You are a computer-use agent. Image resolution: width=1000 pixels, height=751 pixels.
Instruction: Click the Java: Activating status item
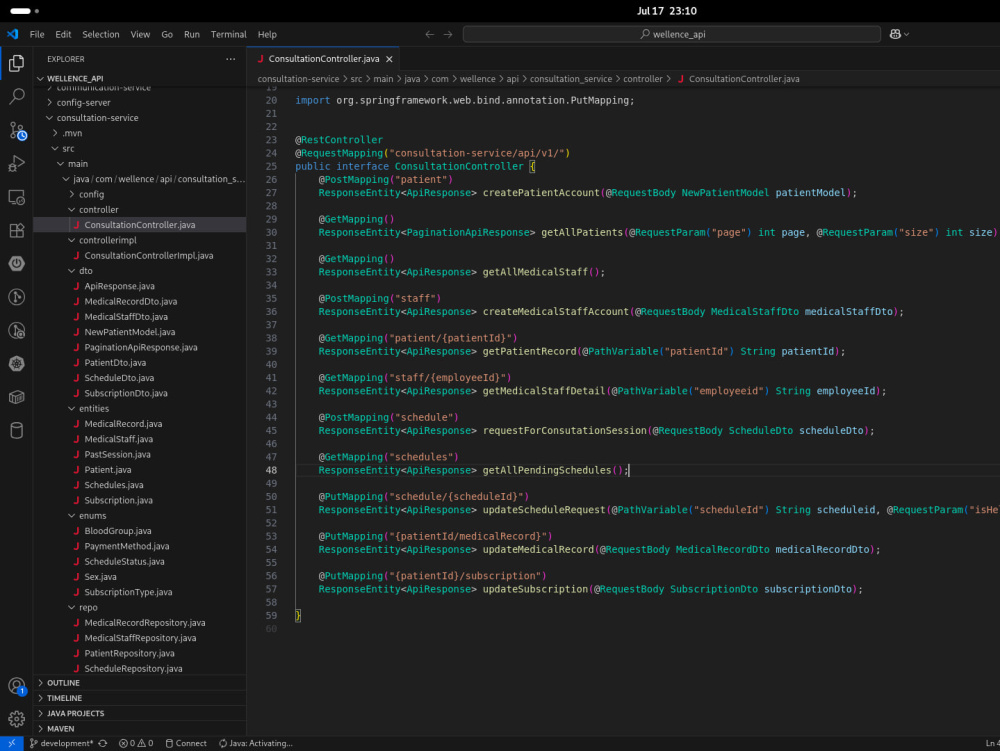click(x=255, y=743)
